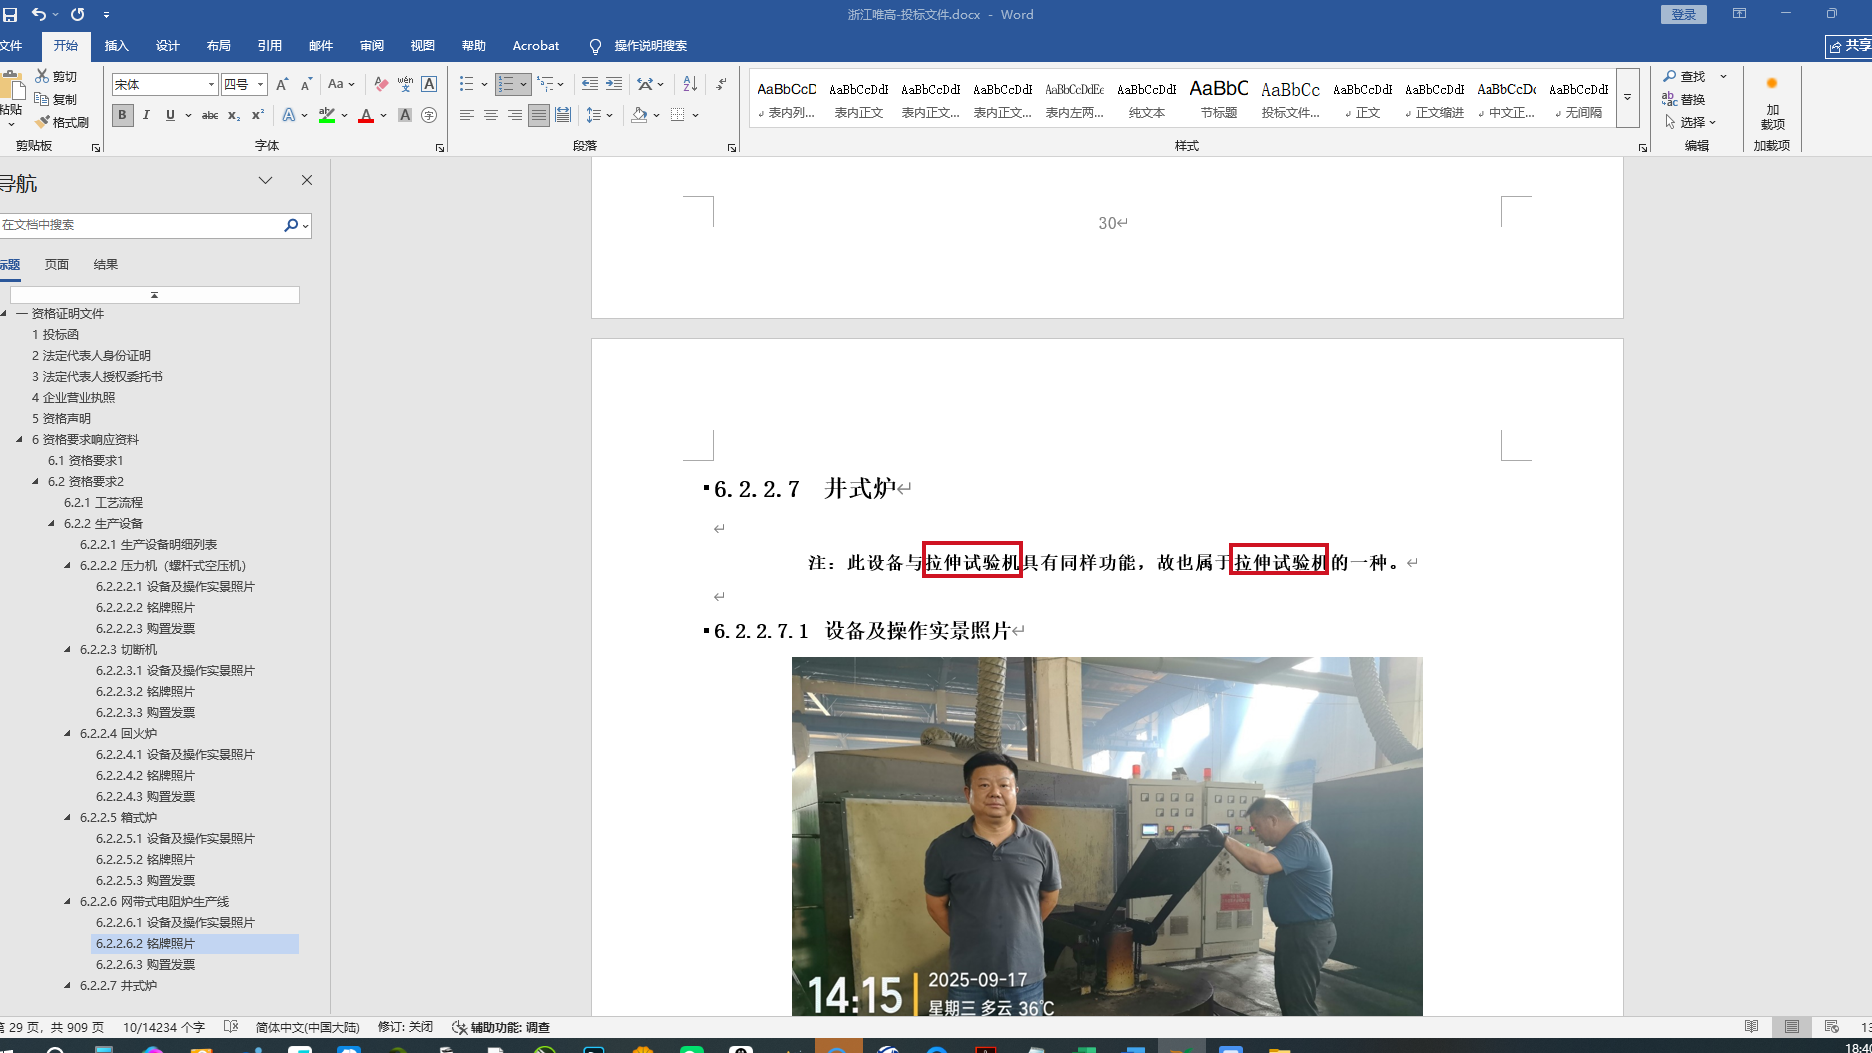Open the 视图 ribbon tab

423,46
